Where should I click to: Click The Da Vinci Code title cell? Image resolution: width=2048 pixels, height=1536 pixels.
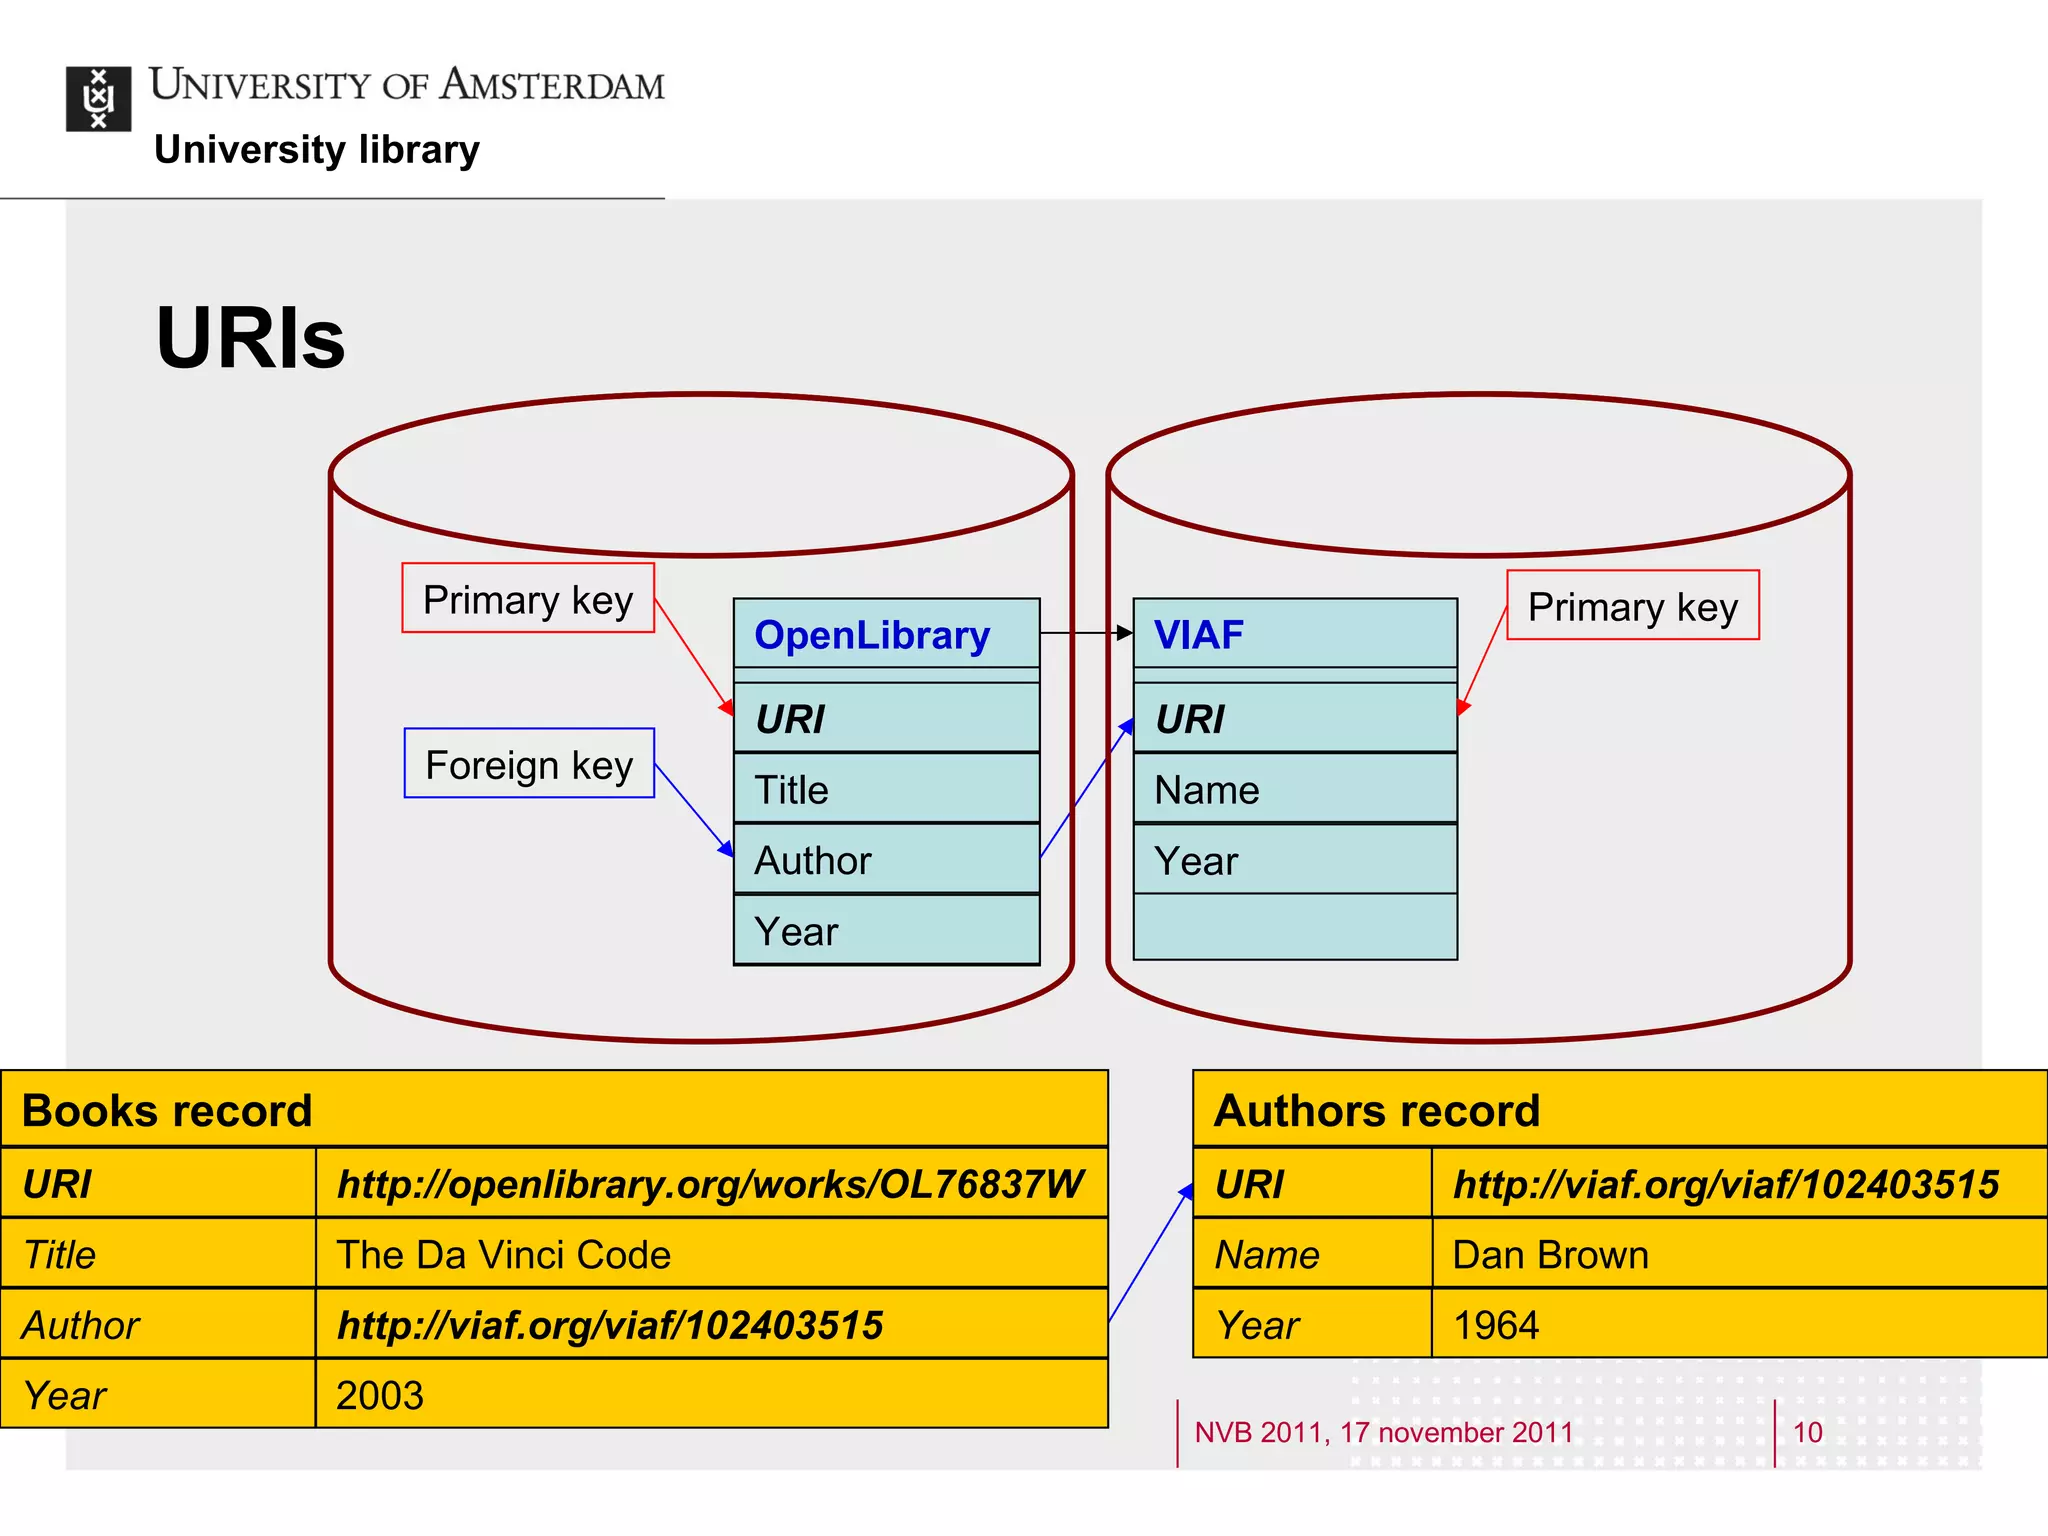tap(504, 1255)
